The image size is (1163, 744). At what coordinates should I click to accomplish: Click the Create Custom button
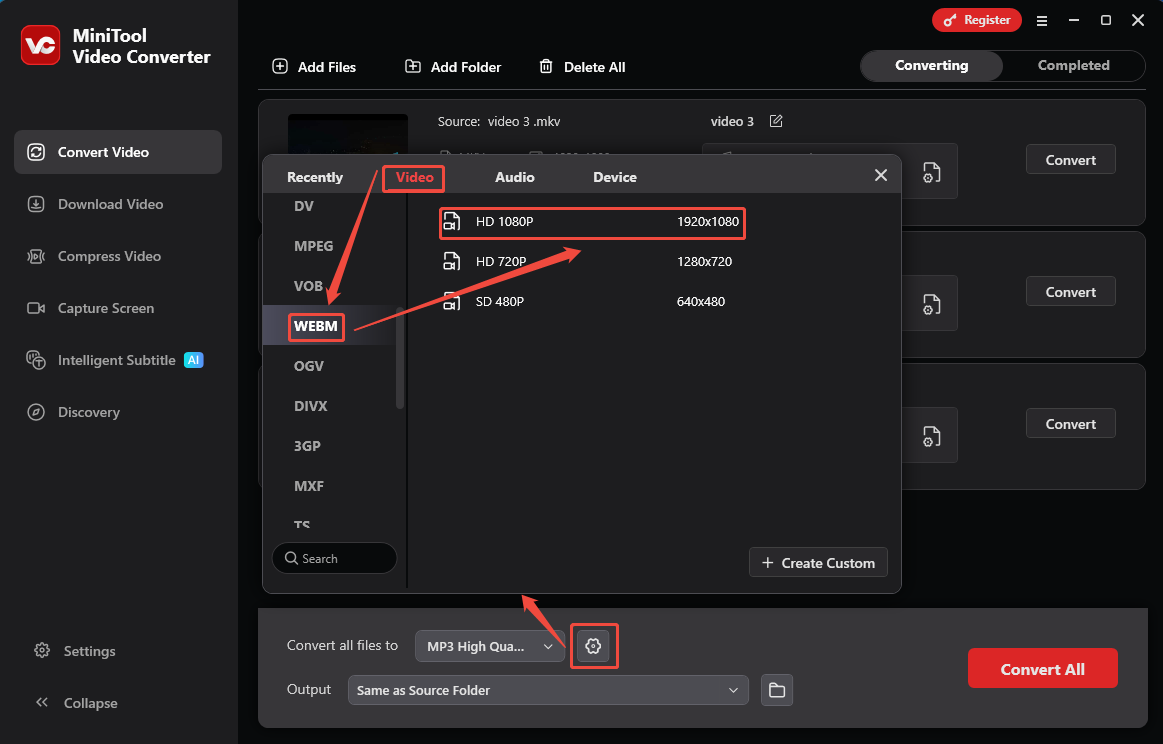click(x=818, y=562)
